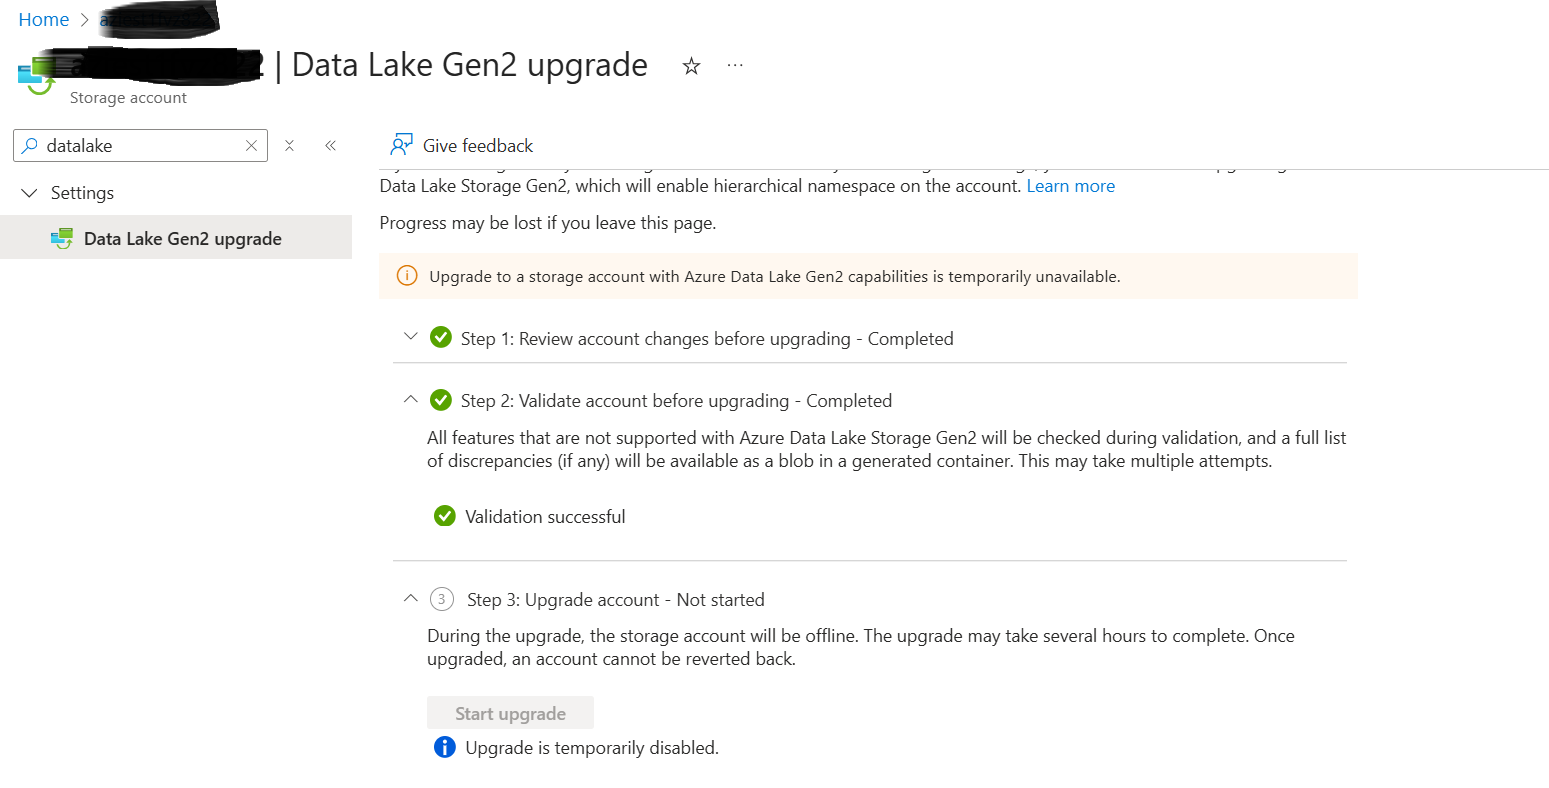Screen dimensions: 1549x788
Task: Go to Home breadcrumb link
Action: [x=44, y=20]
